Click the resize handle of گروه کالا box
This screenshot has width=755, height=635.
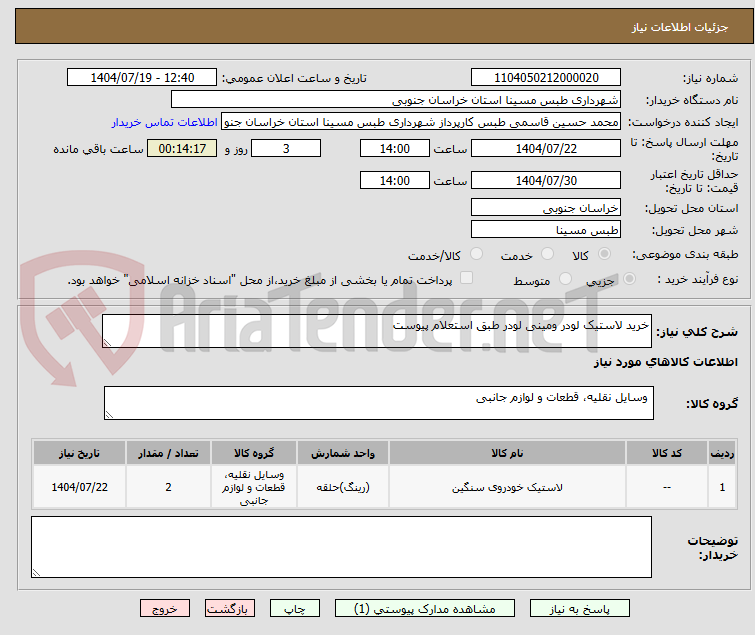point(109,415)
